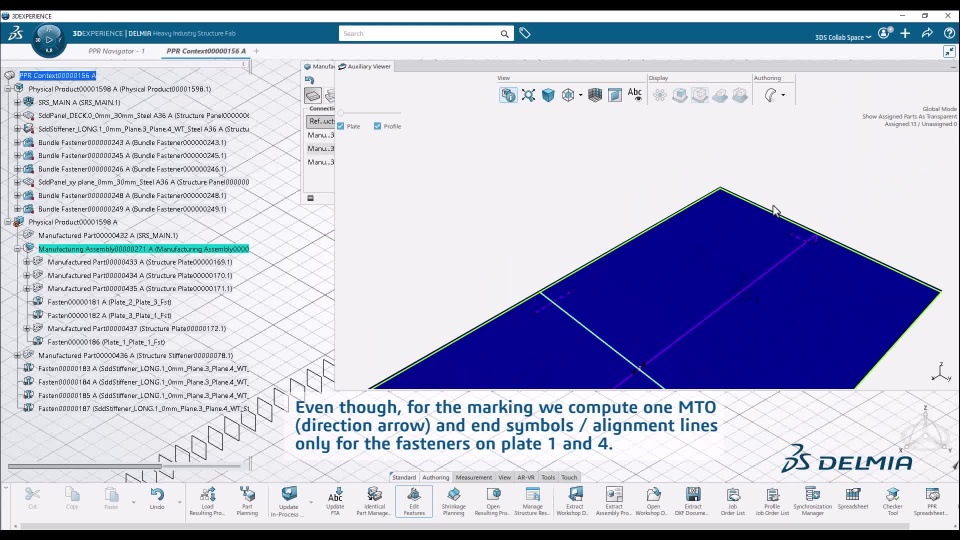Select Fasten00000186 tree item

point(106,342)
